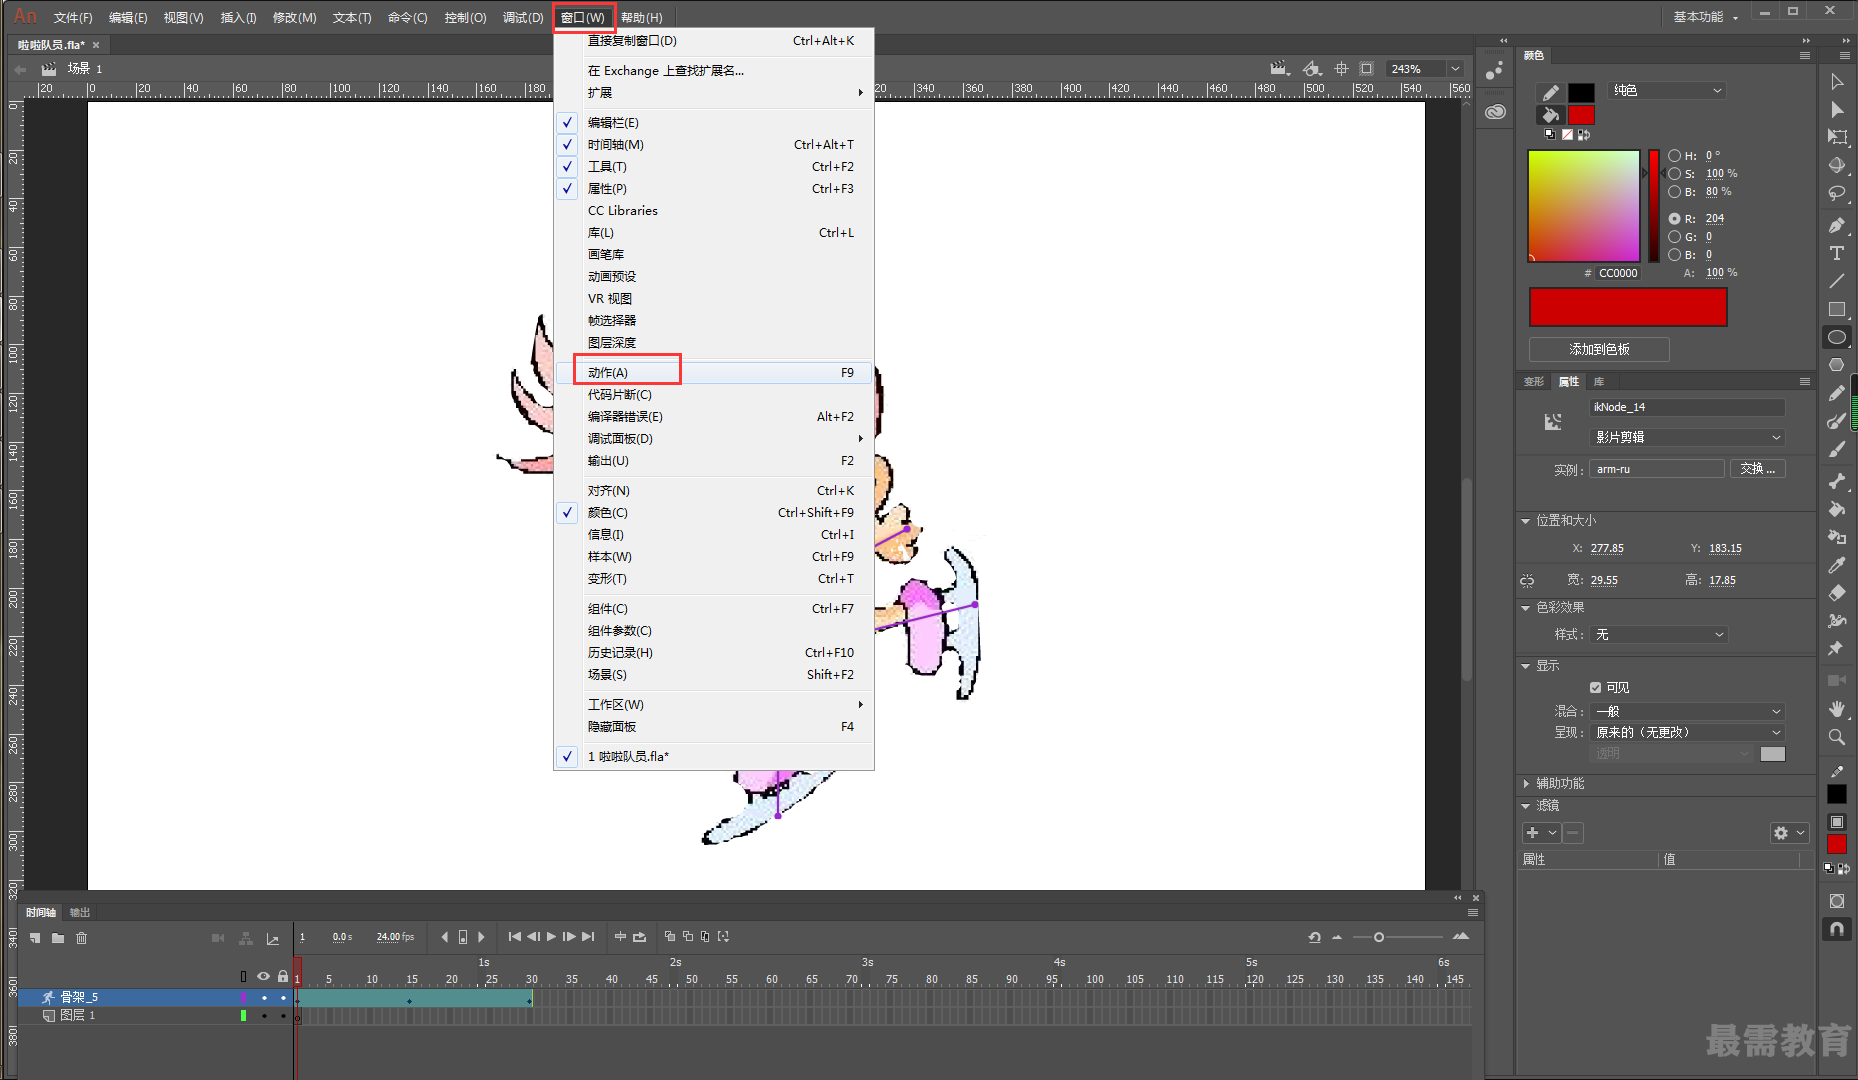Toggle the Edit Bar checked item
The width and height of the screenshot is (1858, 1080).
point(714,122)
